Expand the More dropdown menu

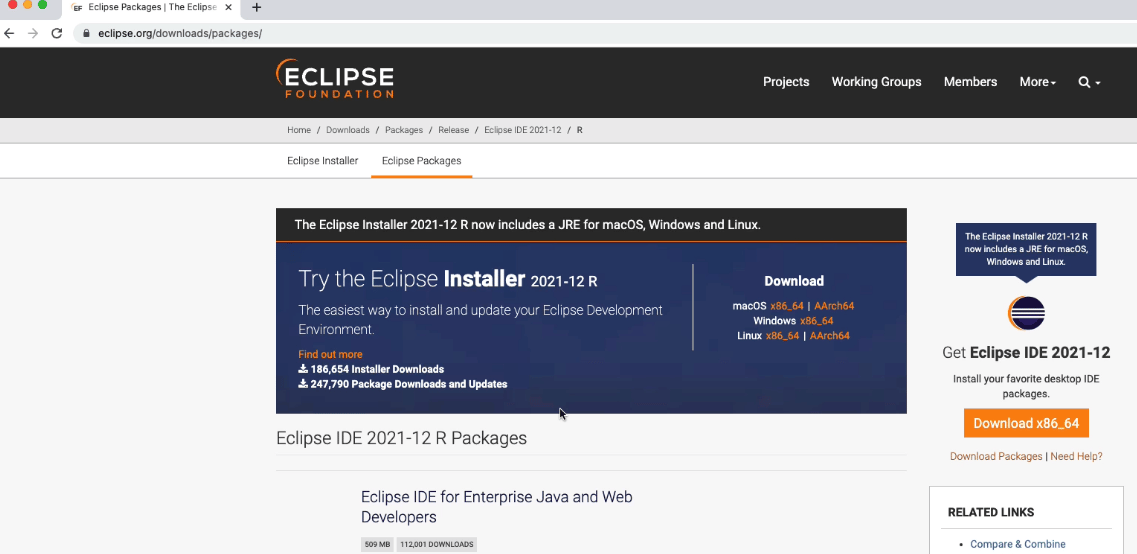[x=1038, y=82]
